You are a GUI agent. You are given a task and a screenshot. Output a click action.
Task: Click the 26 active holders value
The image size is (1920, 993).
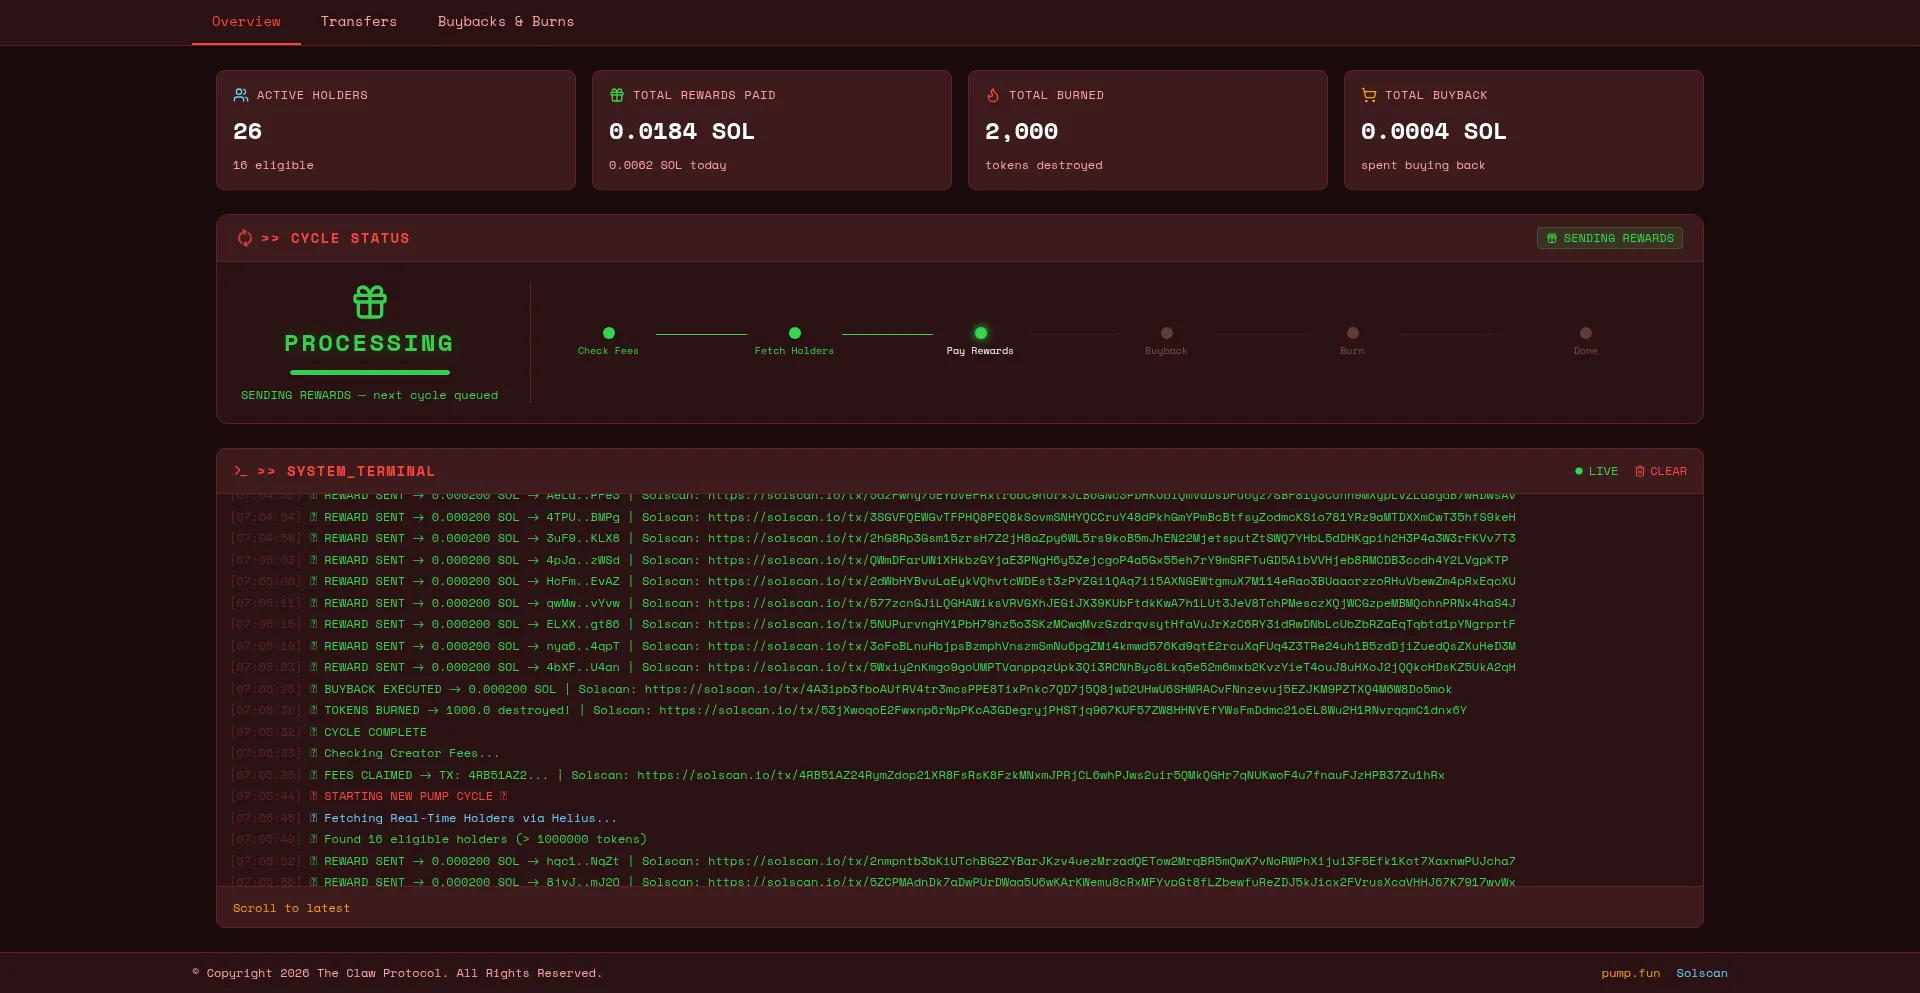(247, 131)
